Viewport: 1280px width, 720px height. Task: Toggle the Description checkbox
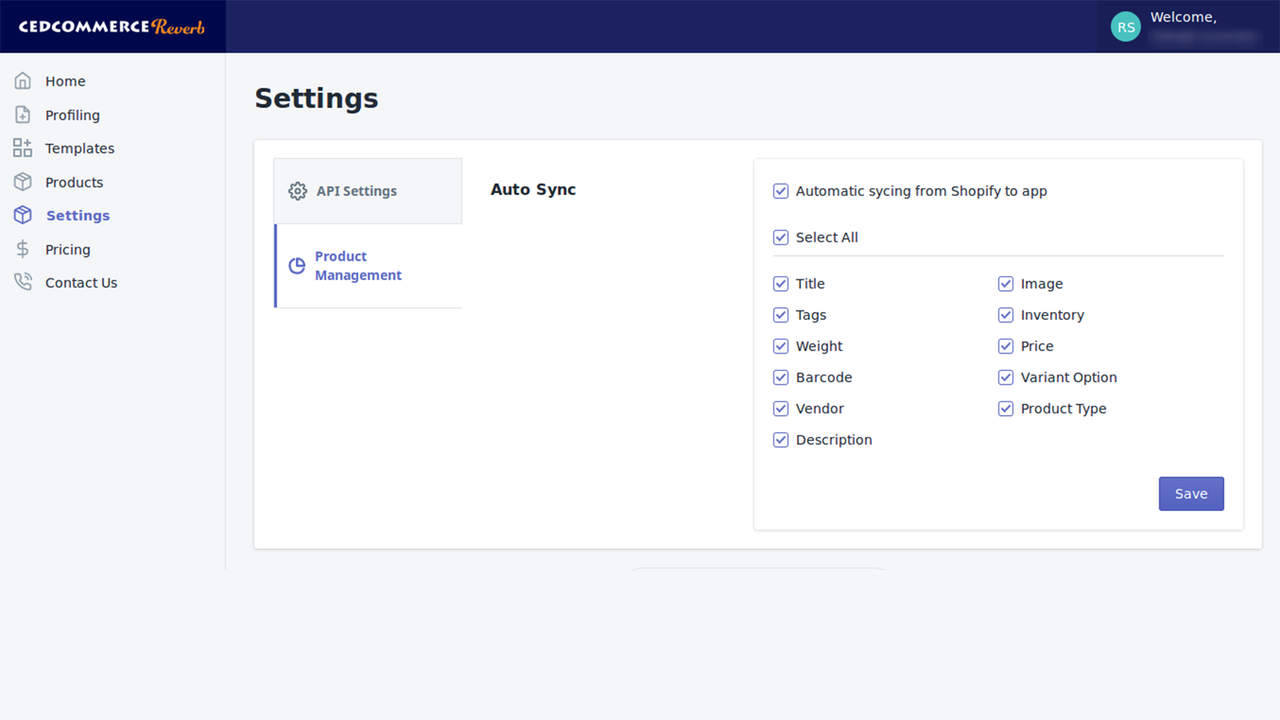point(780,439)
